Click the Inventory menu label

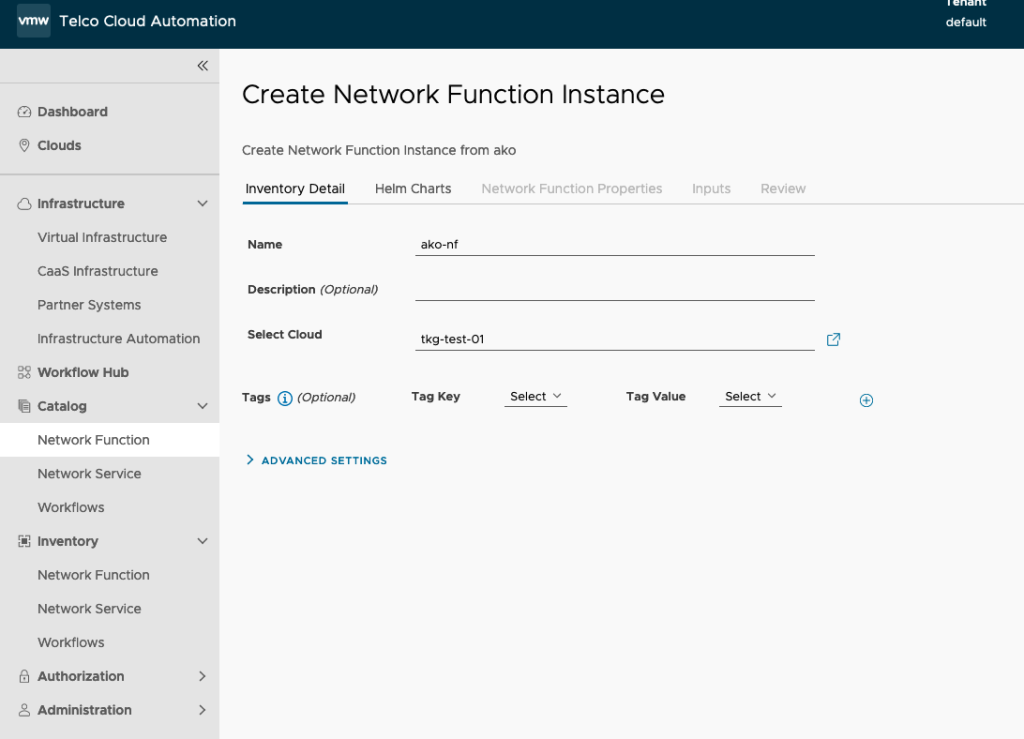[68, 541]
